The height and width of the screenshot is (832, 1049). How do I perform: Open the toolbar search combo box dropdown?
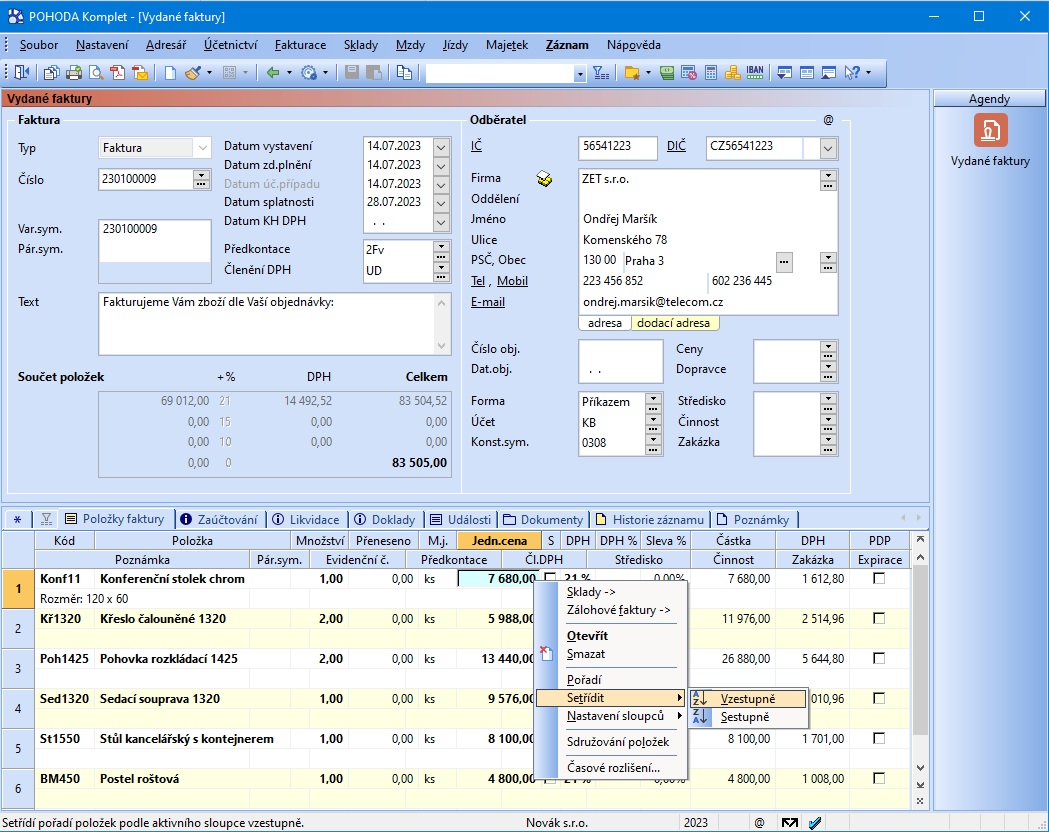click(580, 74)
